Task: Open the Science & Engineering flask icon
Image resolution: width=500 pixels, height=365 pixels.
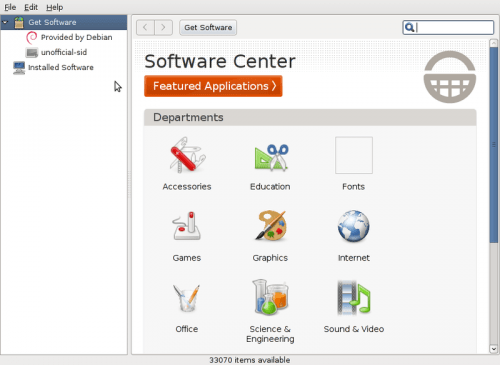Action: [x=270, y=297]
